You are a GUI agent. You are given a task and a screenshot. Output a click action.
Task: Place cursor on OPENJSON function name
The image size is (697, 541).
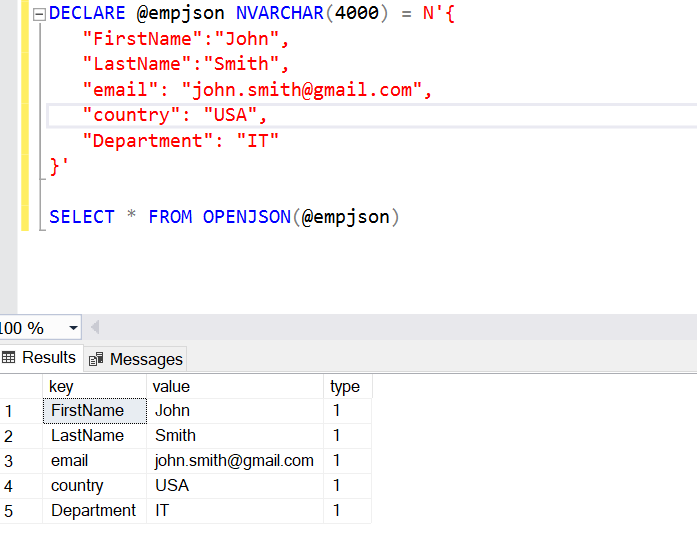(247, 217)
